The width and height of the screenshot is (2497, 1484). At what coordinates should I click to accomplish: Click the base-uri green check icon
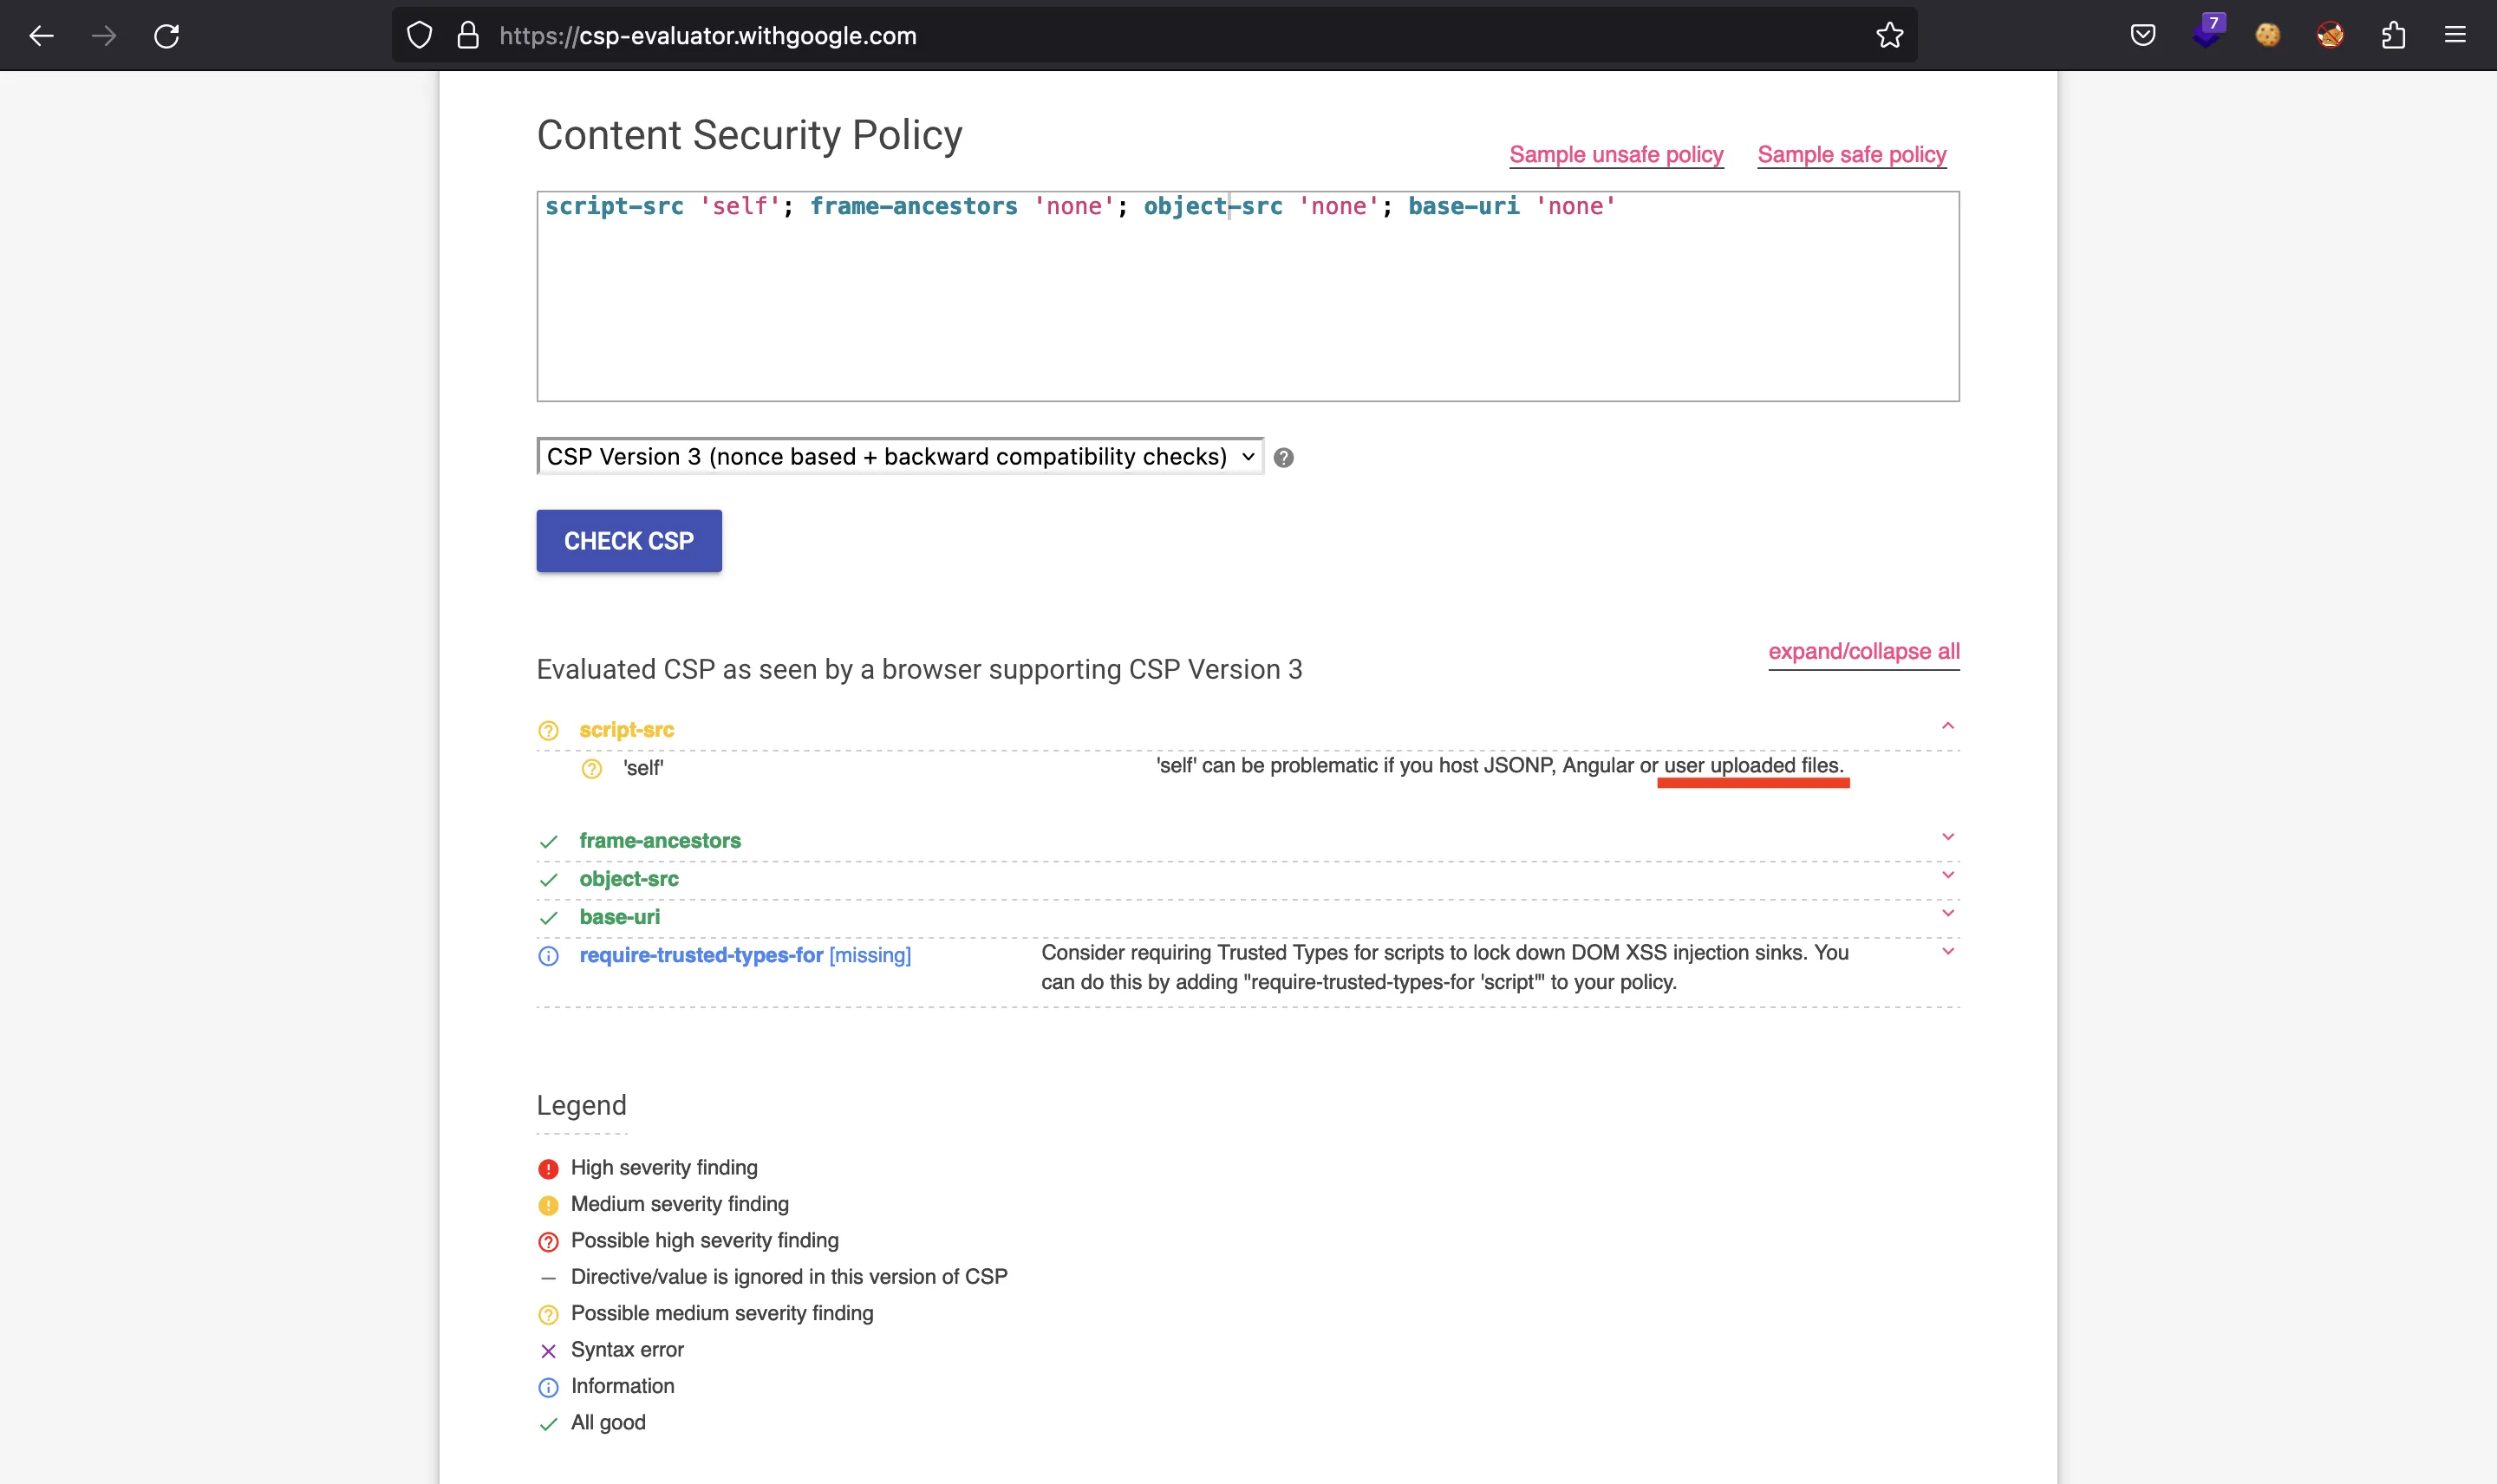(548, 918)
